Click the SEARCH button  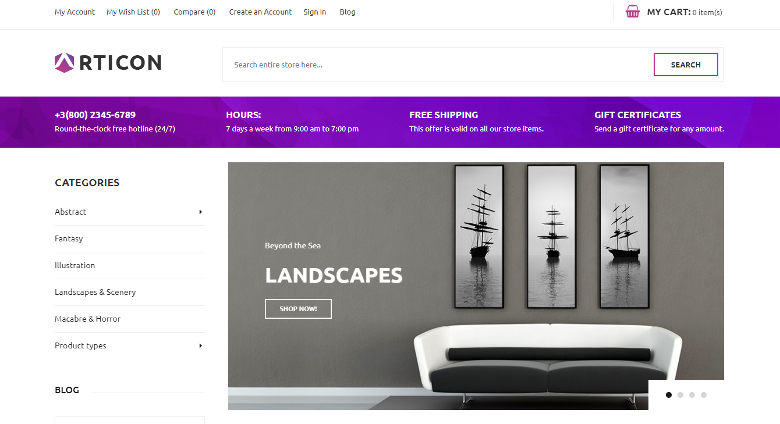pos(685,65)
